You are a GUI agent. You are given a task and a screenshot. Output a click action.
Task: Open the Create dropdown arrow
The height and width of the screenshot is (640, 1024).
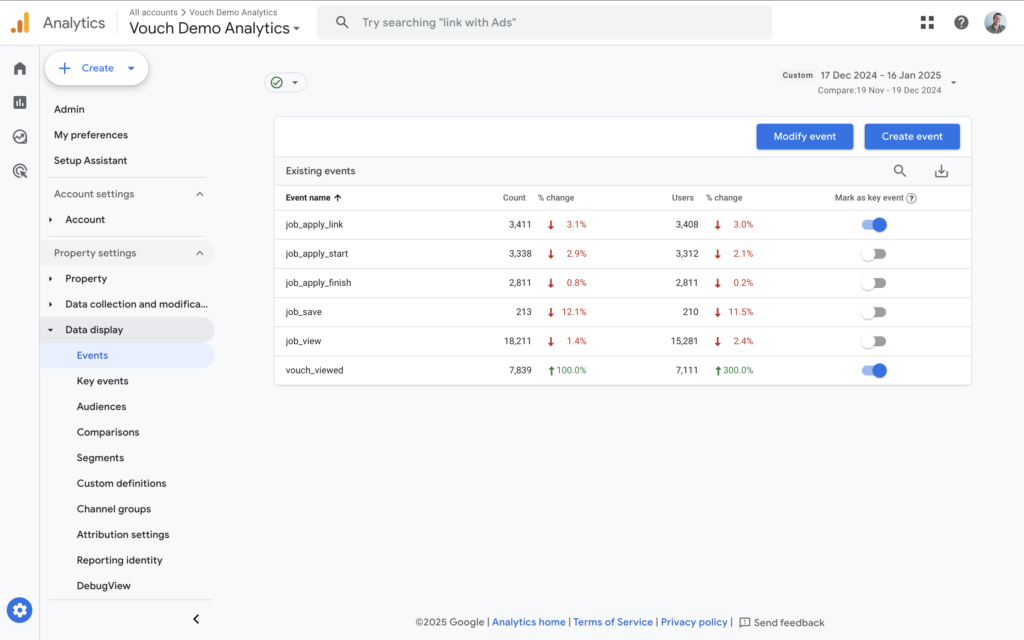[x=131, y=68]
